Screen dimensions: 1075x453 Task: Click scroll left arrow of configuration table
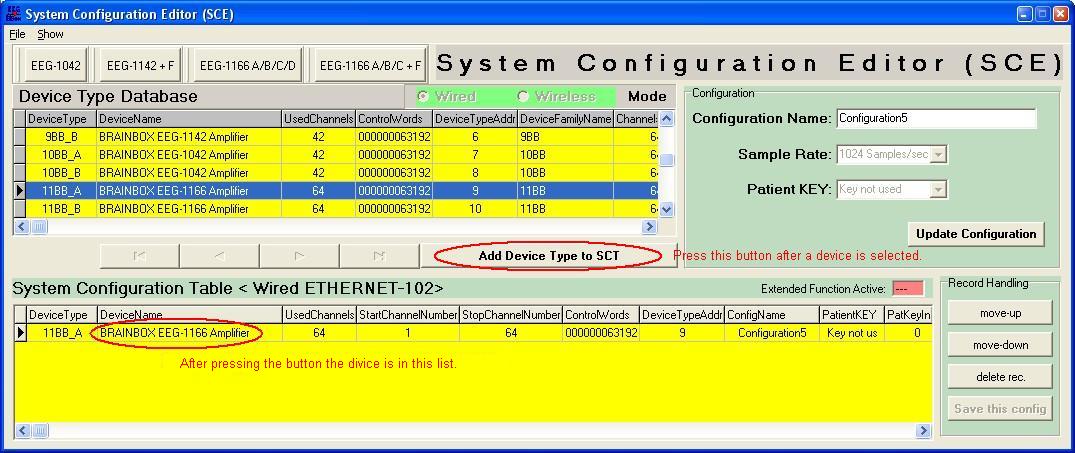(x=22, y=430)
